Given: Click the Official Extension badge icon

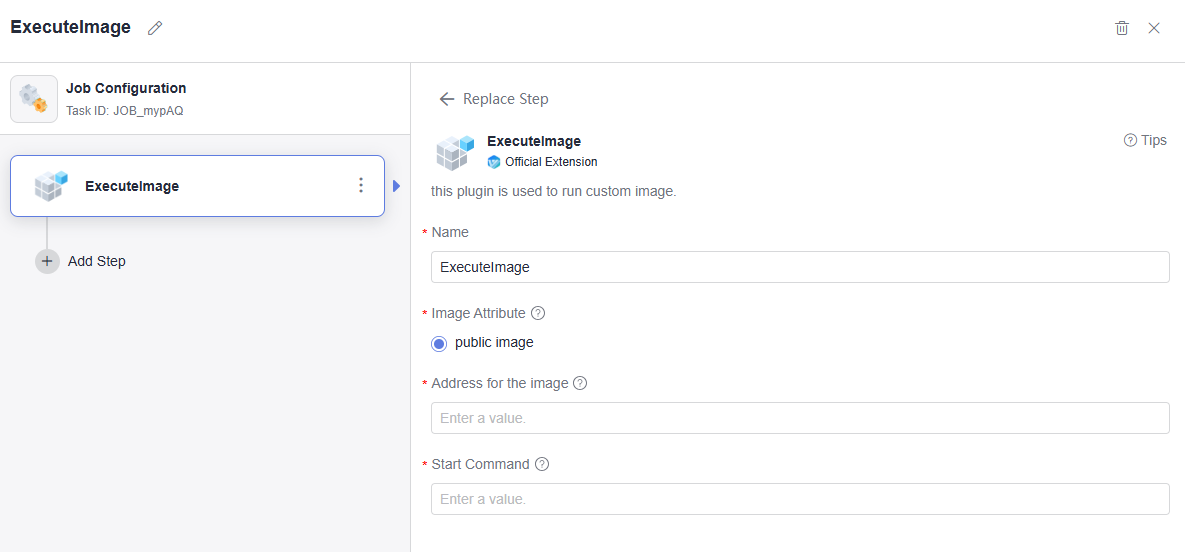Looking at the screenshot, I should point(494,162).
